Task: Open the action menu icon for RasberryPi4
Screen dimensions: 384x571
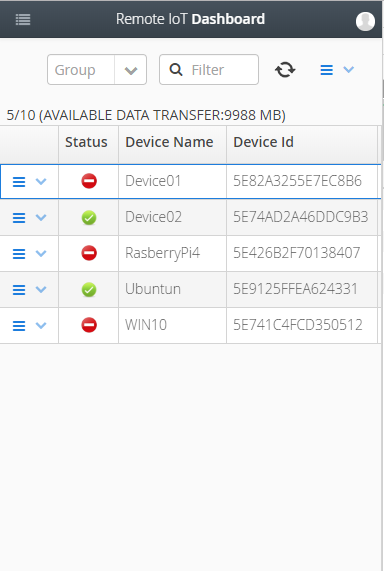Action: pos(19,253)
